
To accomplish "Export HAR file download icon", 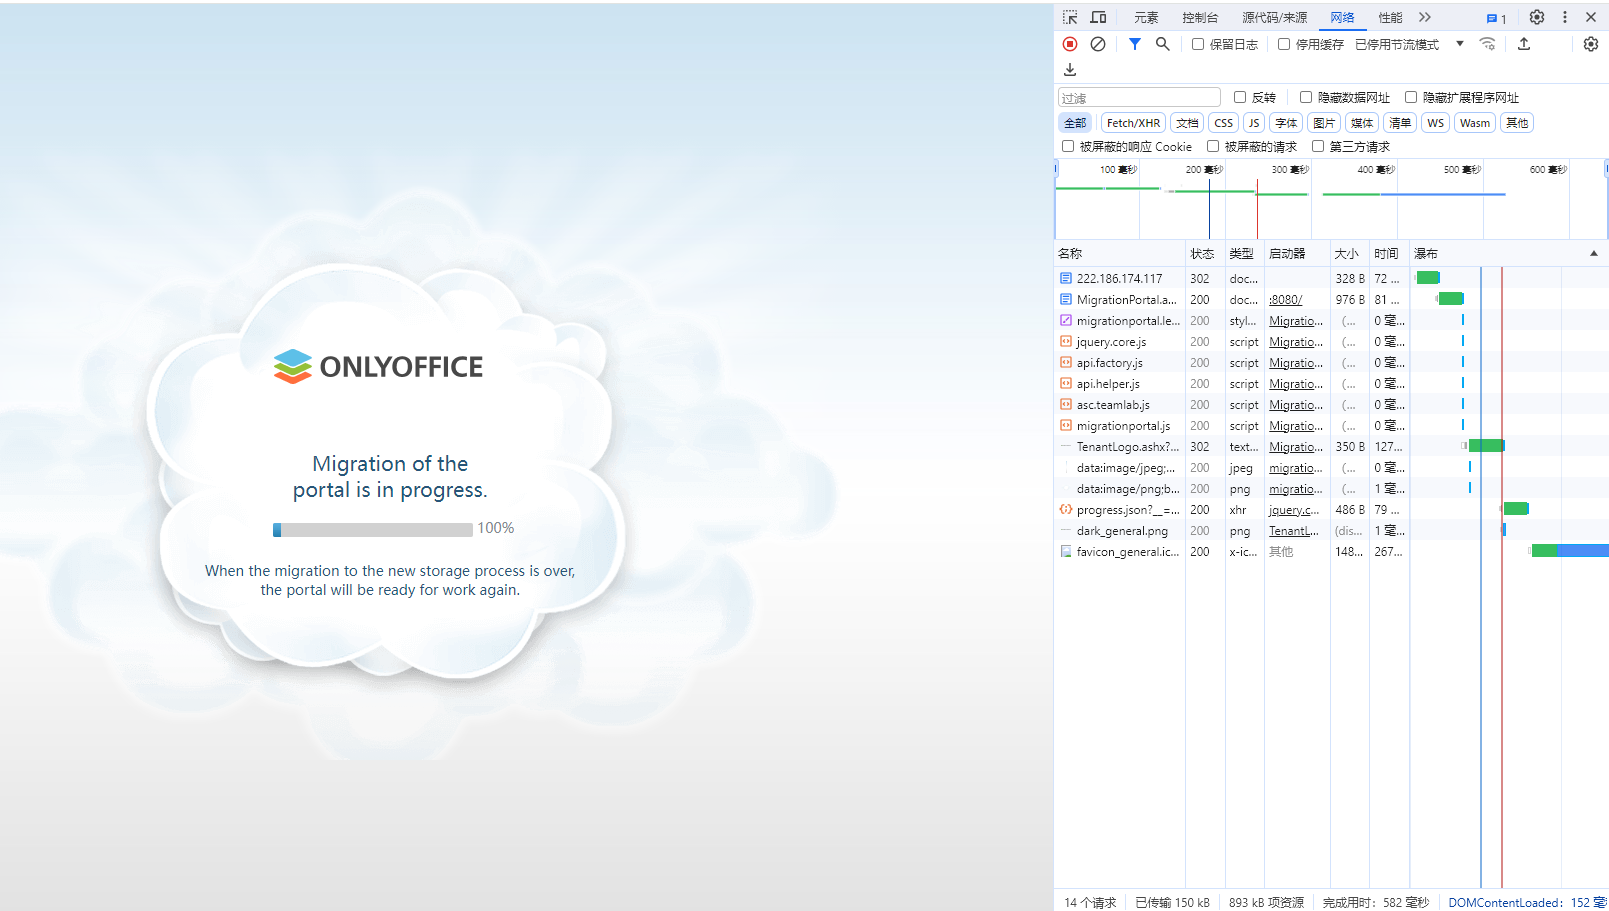I will pyautogui.click(x=1070, y=70).
